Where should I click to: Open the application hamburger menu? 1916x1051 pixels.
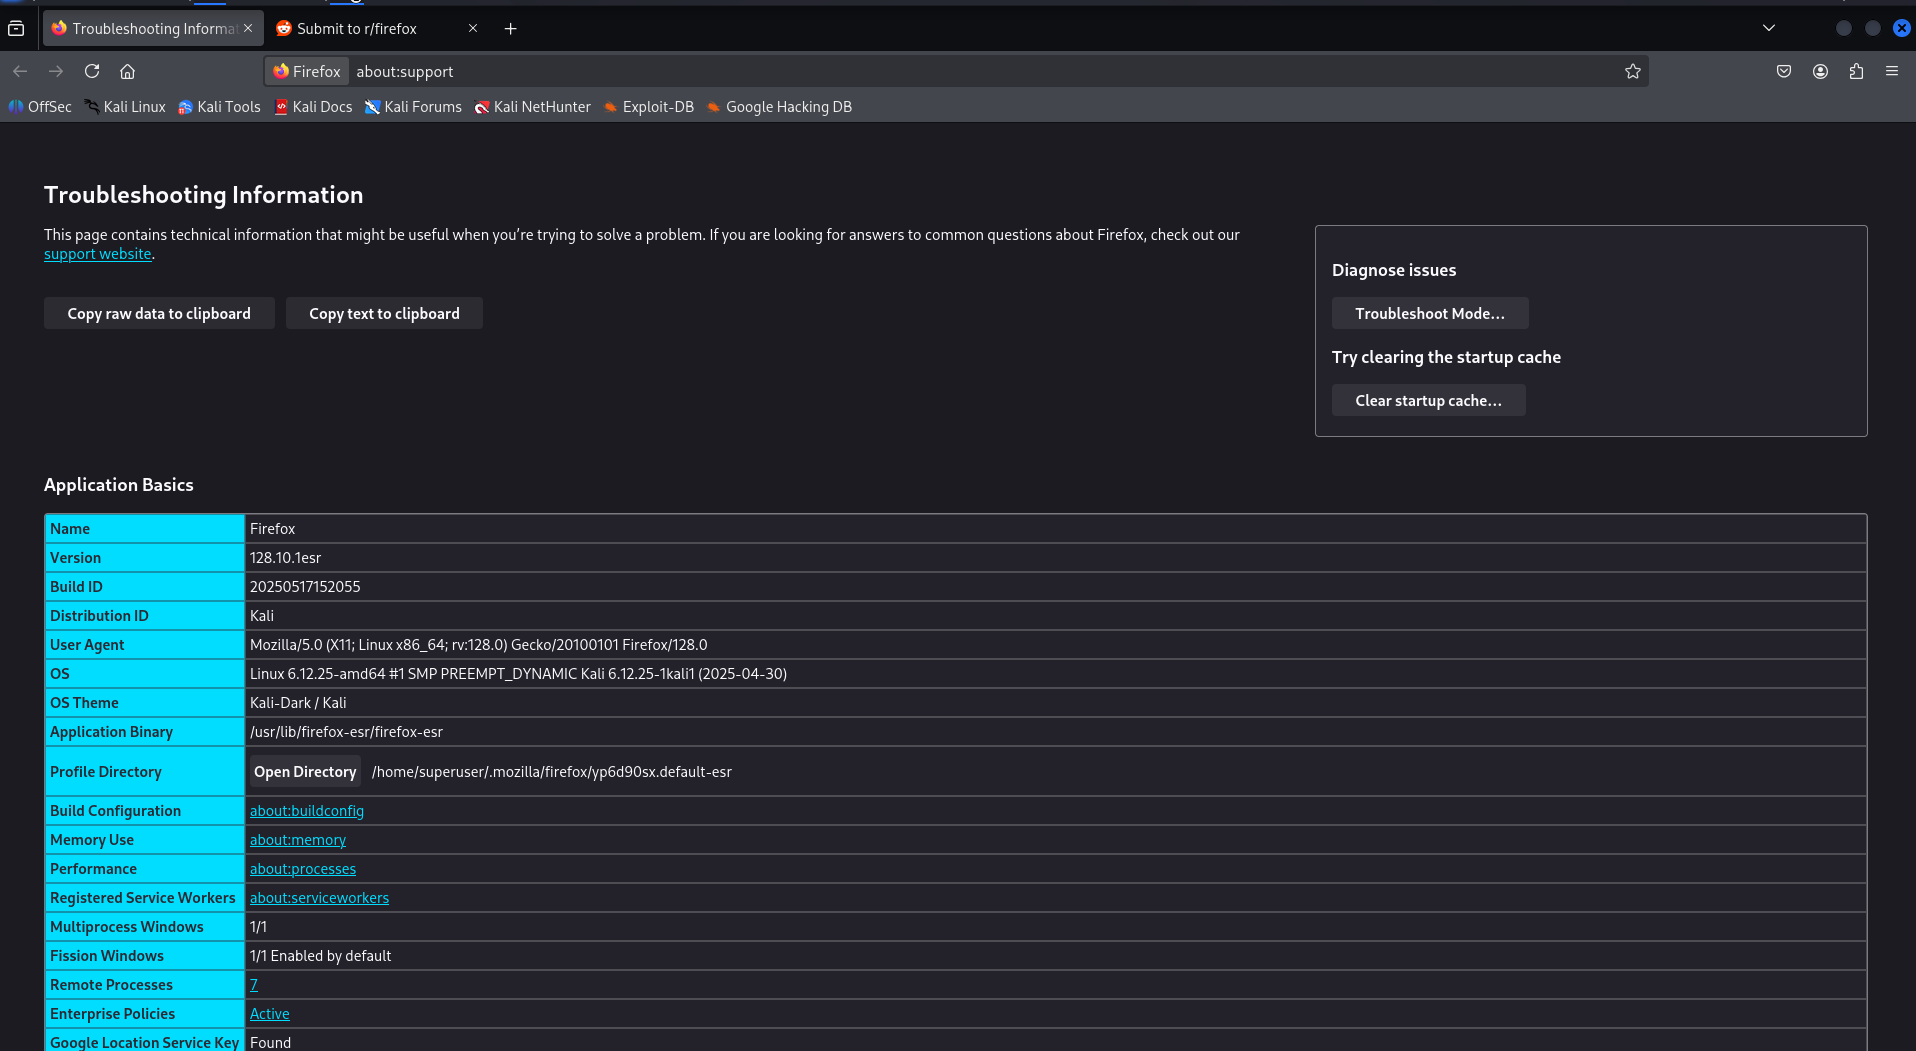(1892, 71)
